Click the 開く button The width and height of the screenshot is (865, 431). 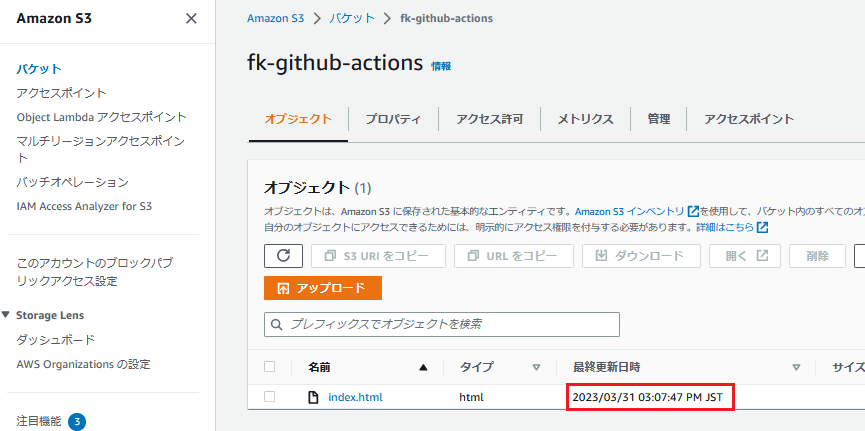pyautogui.click(x=745, y=256)
